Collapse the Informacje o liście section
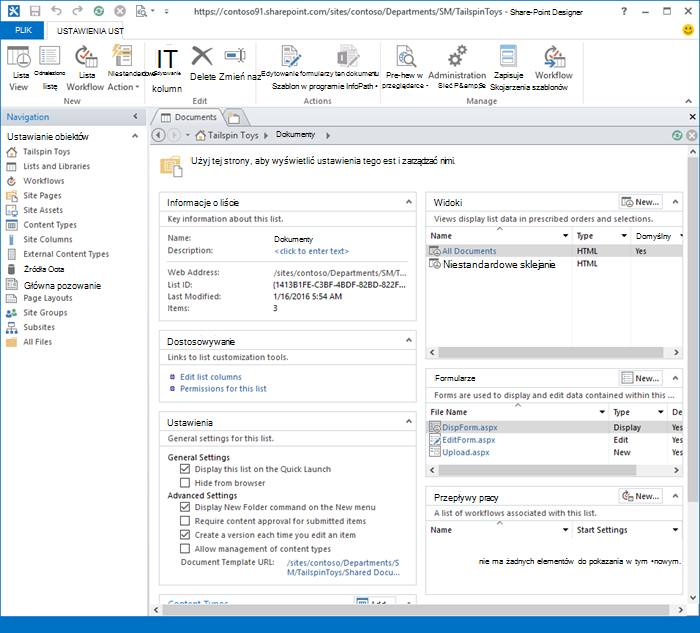700x633 pixels. [408, 202]
